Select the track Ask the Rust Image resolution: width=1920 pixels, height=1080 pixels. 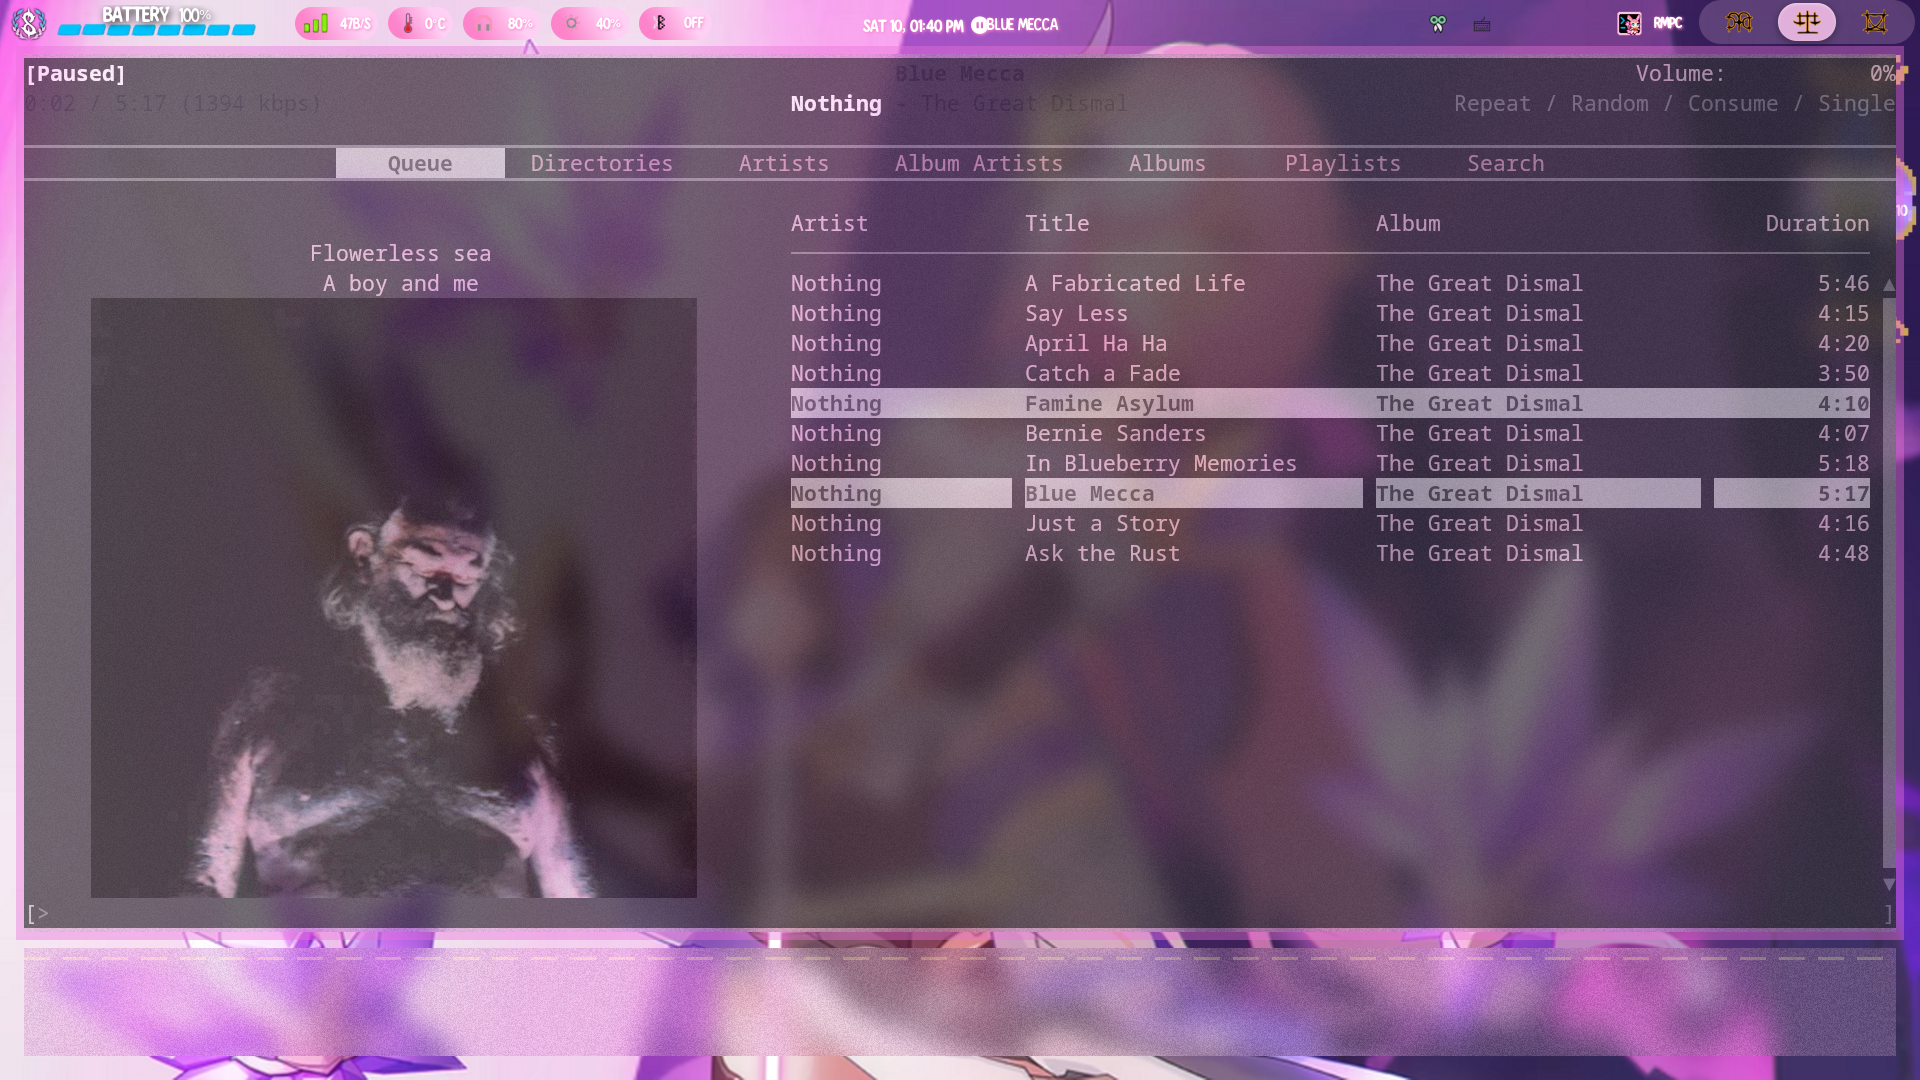[x=1102, y=553]
